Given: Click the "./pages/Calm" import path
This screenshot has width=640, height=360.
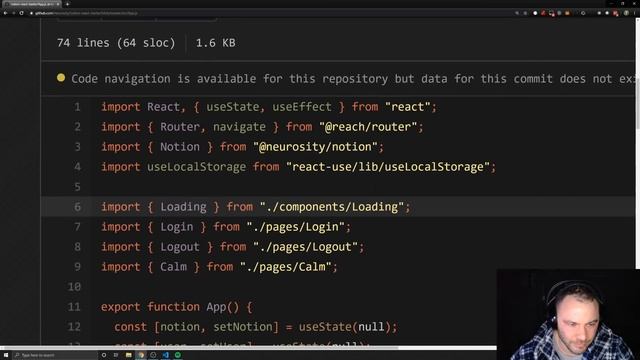Looking at the screenshot, I should click(x=286, y=267).
